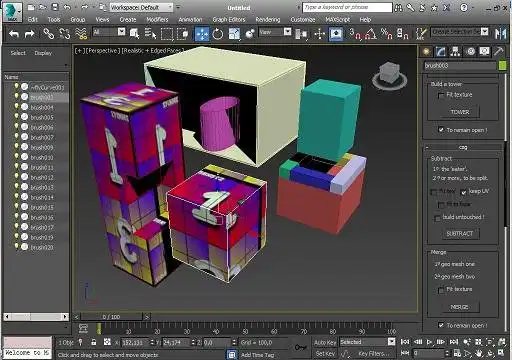Open the View reference coordinate dropdown
Screen dimensions: 512x360
point(275,32)
